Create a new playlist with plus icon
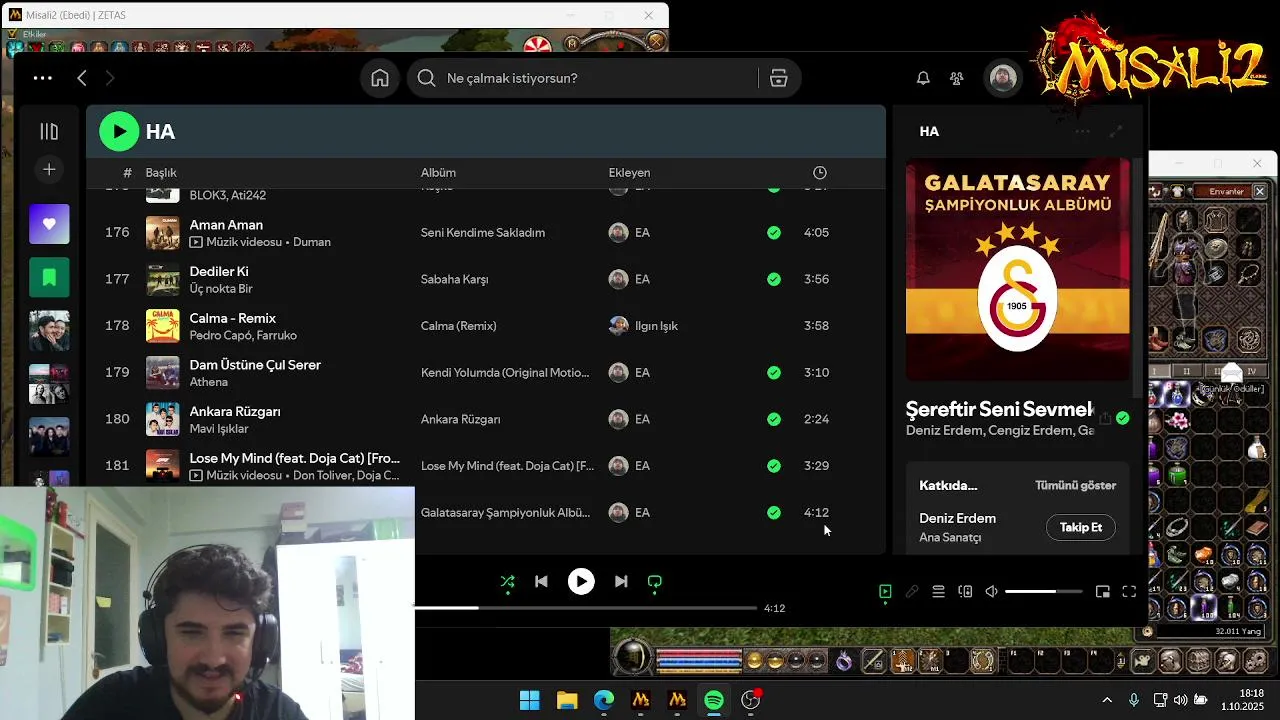The image size is (1280, 720). click(x=49, y=169)
